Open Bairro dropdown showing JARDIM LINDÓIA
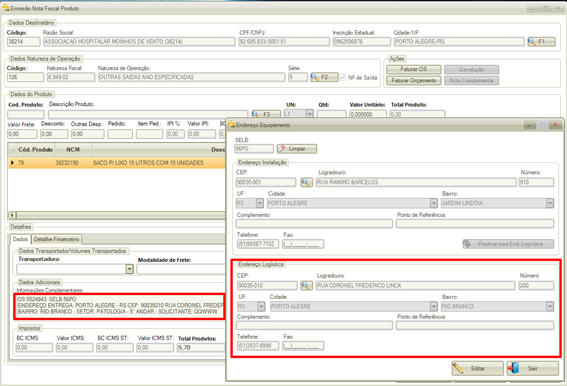Image resolution: width=567 pixels, height=386 pixels. (x=550, y=203)
